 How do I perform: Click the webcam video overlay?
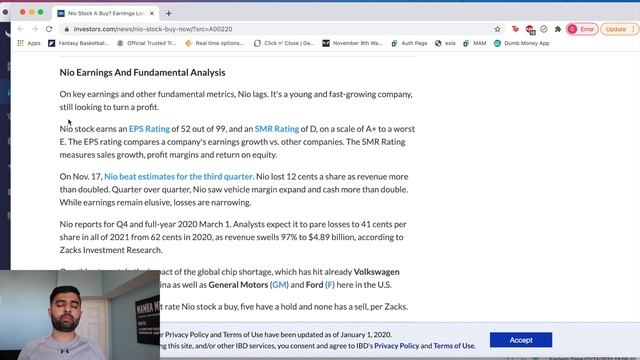pos(80,315)
